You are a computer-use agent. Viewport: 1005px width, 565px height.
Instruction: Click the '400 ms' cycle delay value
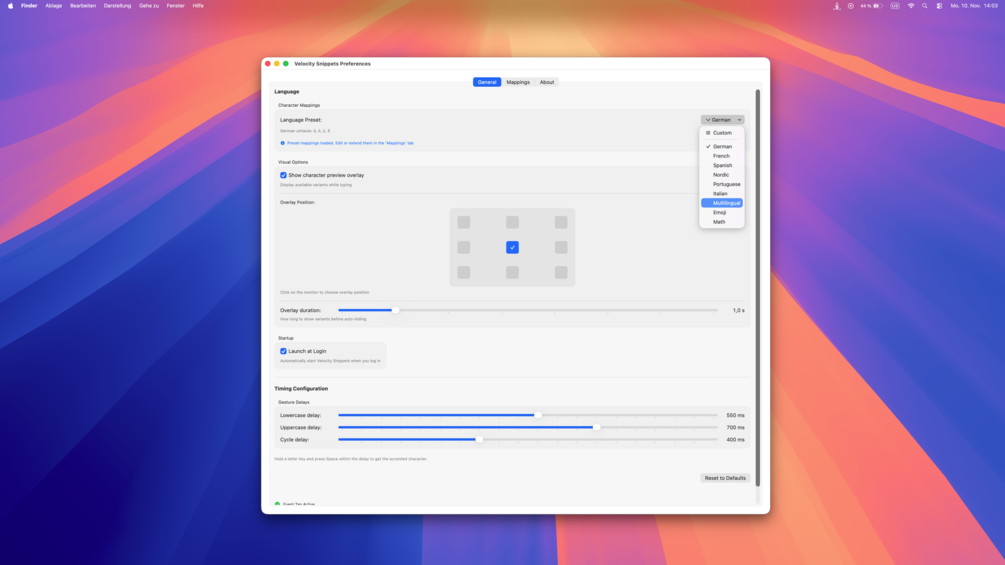[735, 439]
